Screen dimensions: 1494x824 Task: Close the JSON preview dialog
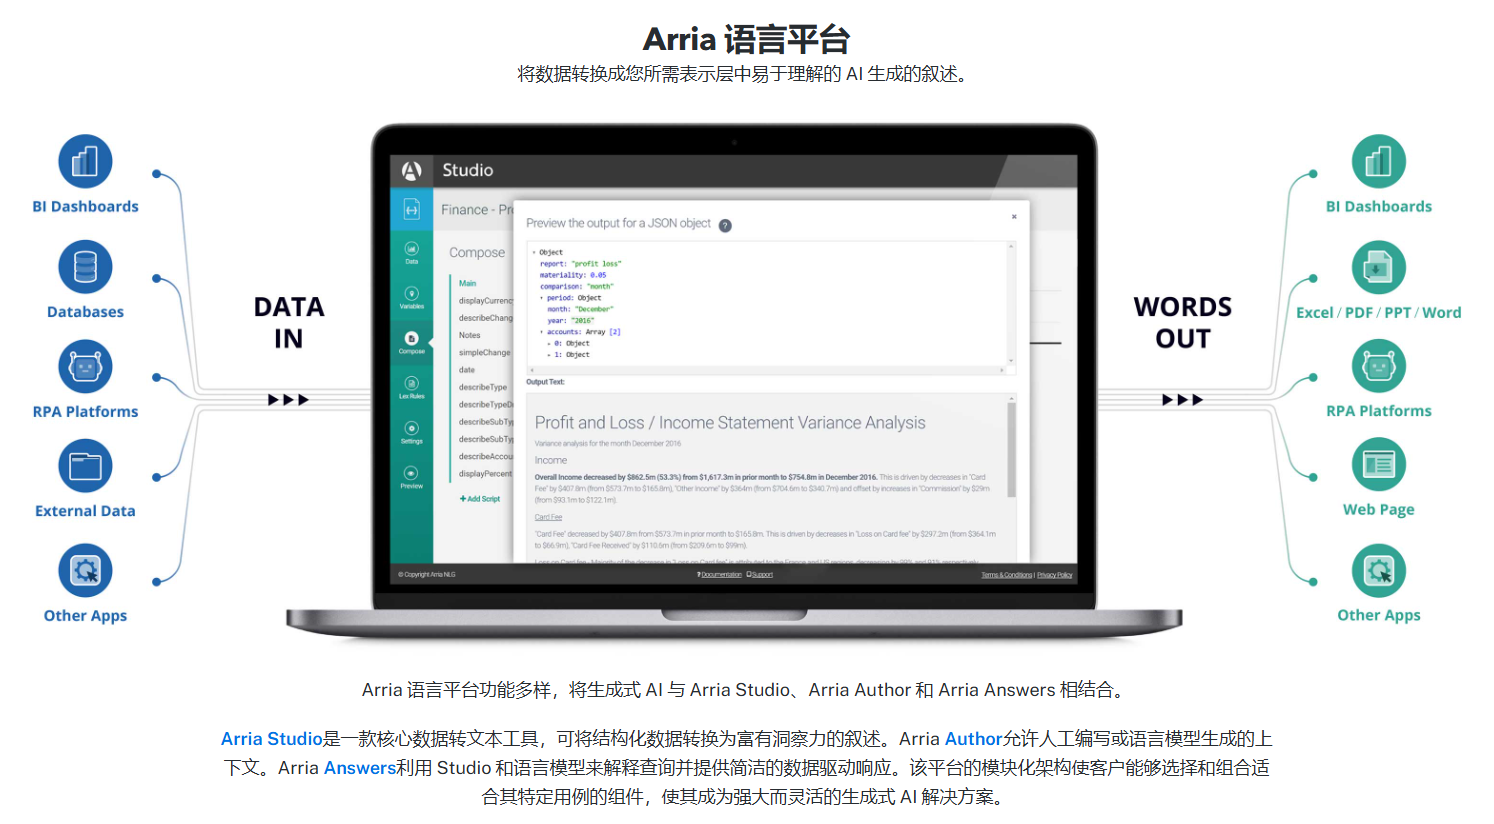click(1014, 216)
